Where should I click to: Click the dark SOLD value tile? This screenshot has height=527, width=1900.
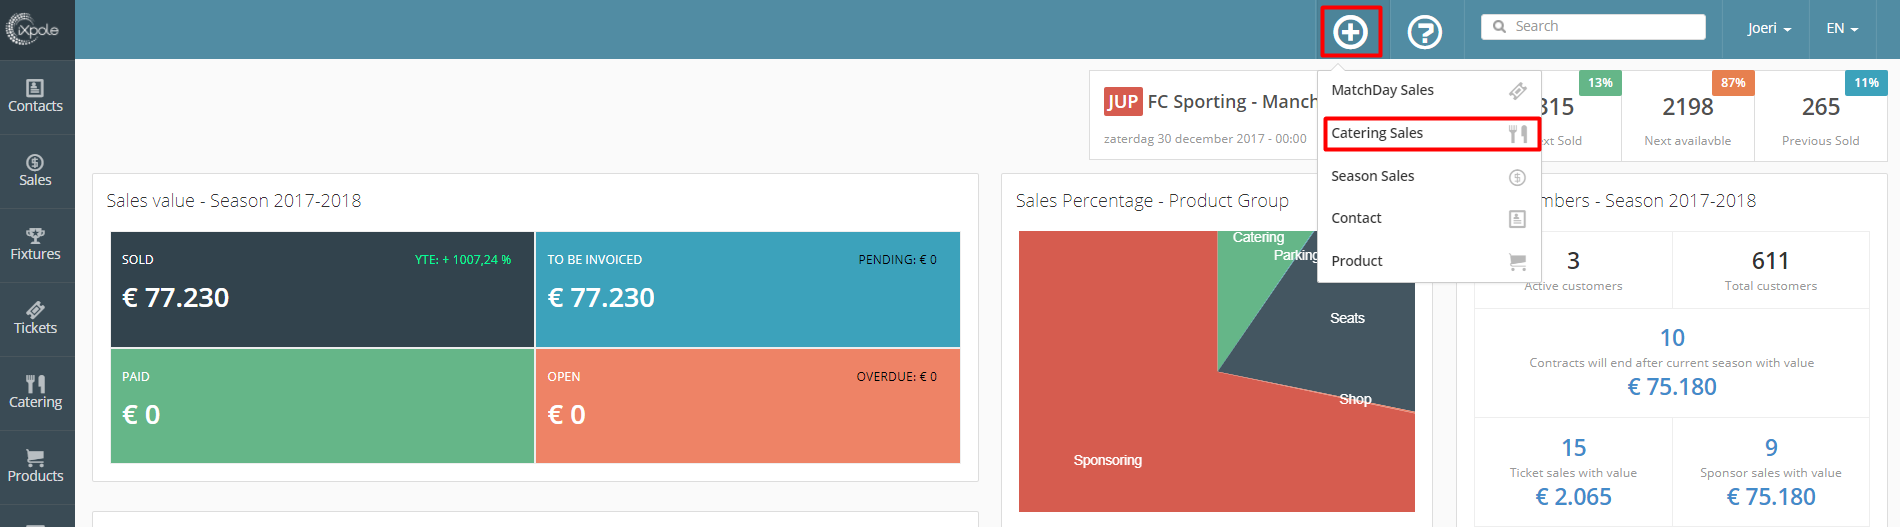pos(322,290)
